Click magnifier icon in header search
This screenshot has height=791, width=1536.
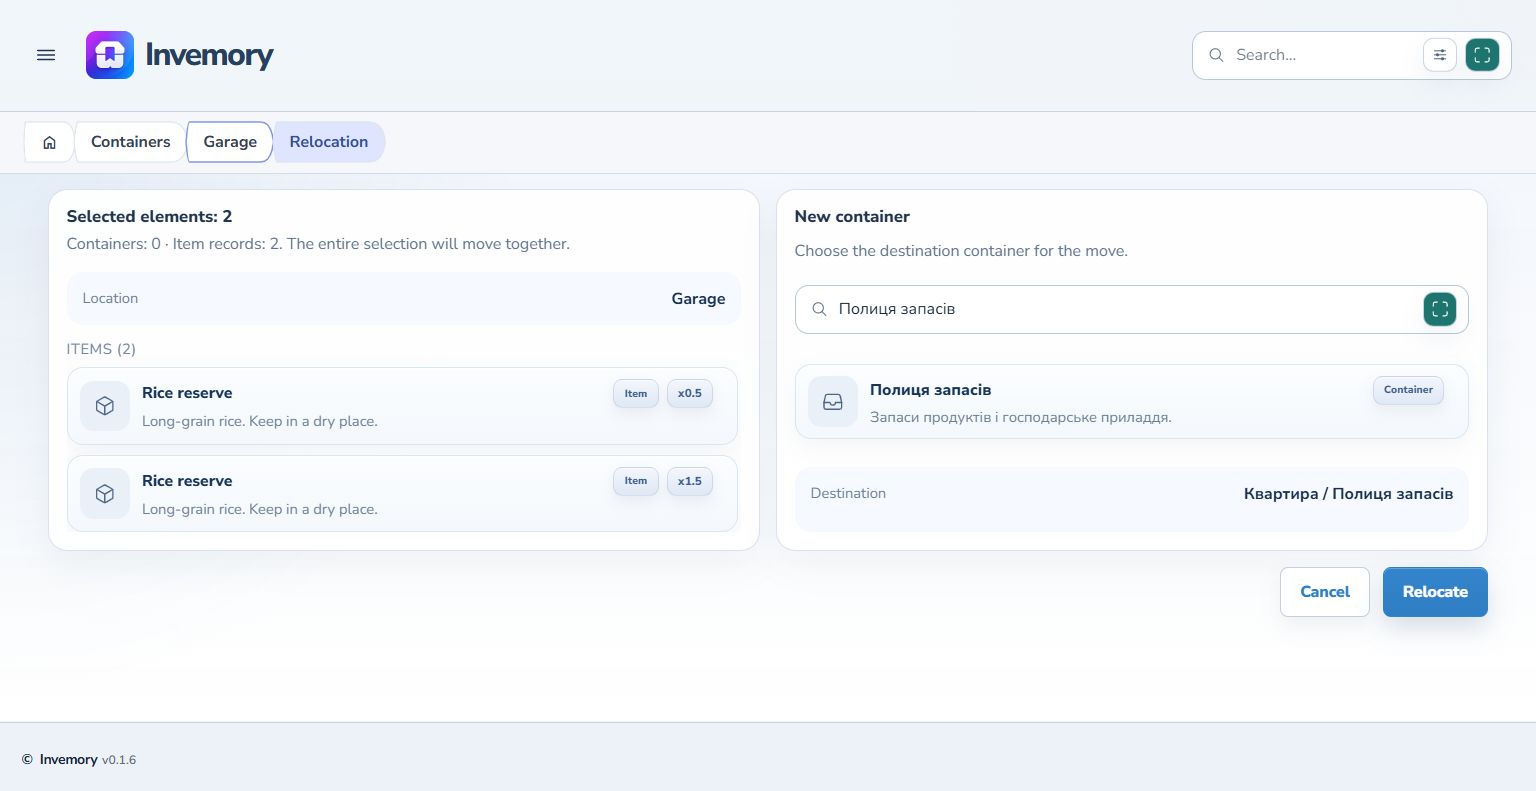pos(1216,55)
